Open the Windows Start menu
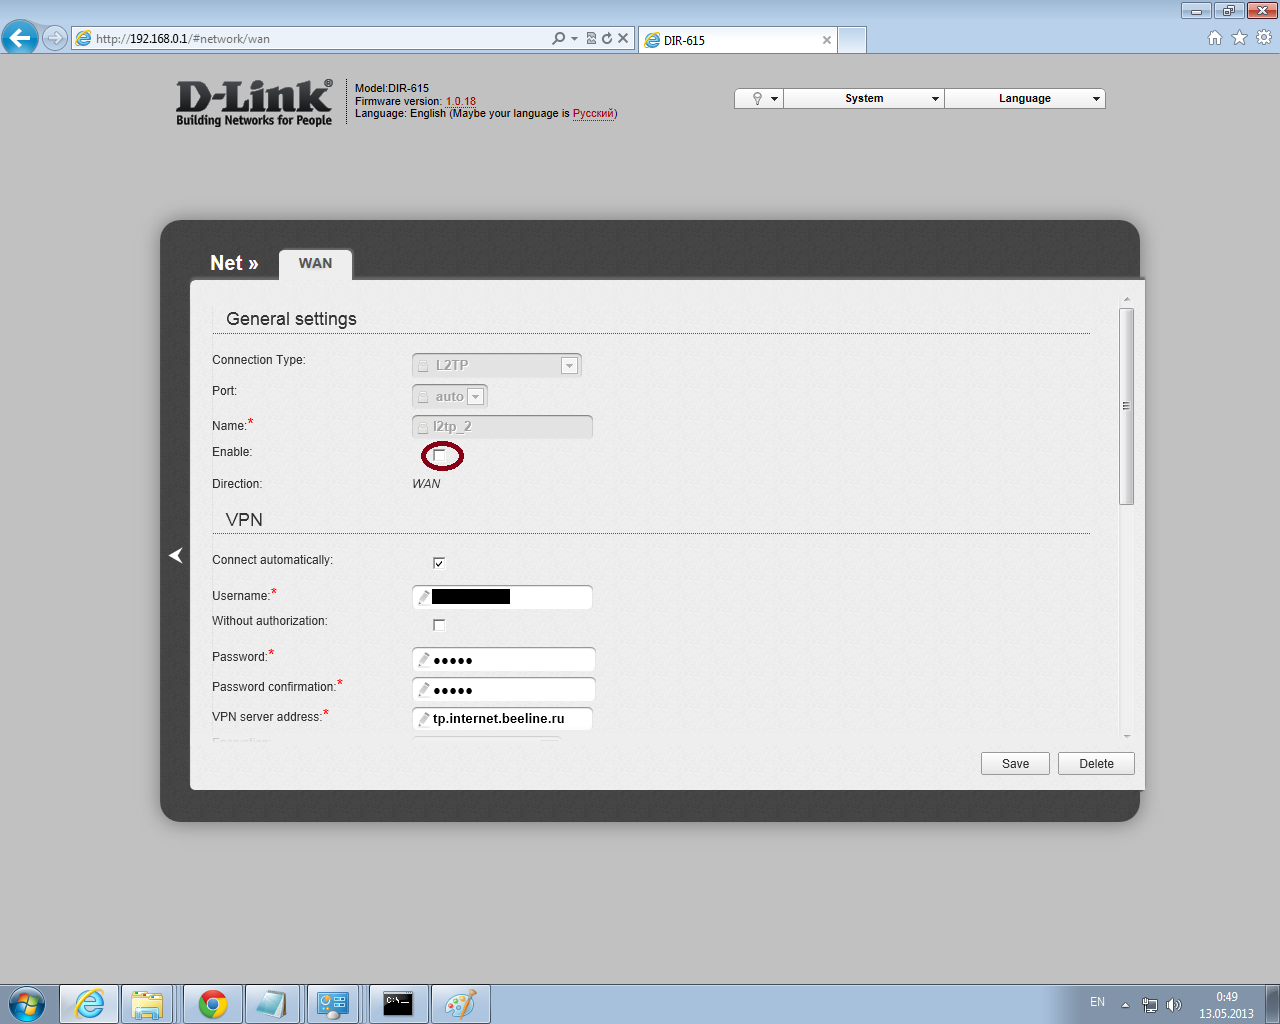Viewport: 1280px width, 1024px height. (x=26, y=1004)
